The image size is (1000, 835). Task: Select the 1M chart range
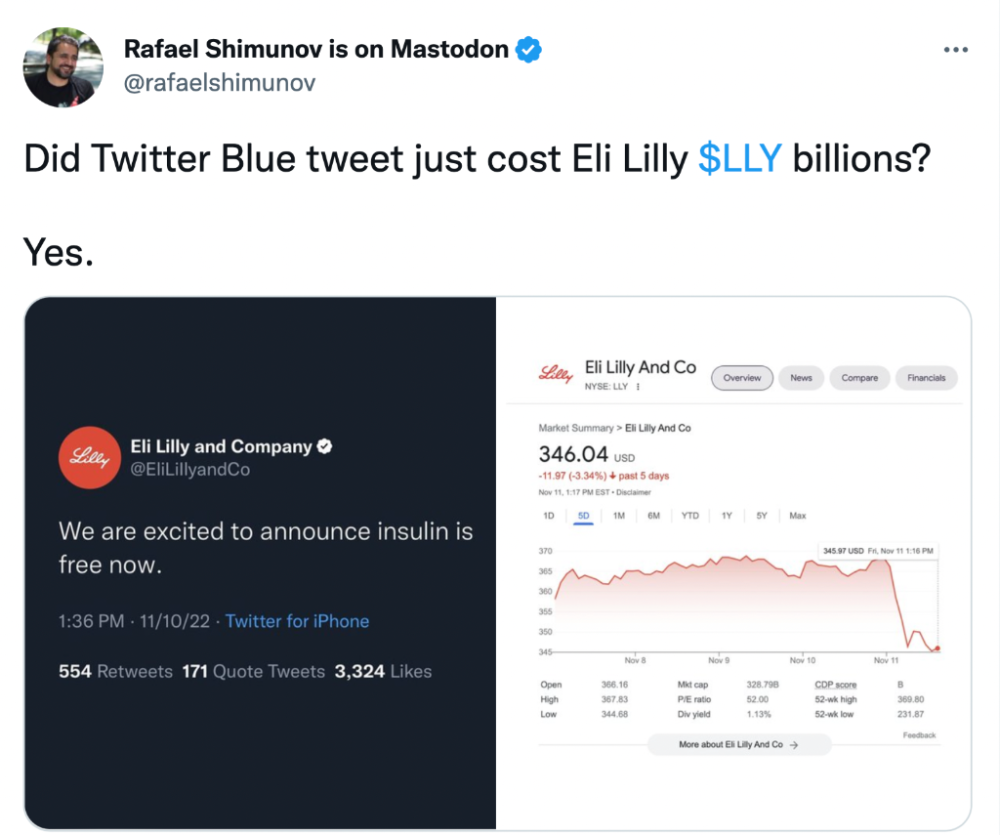click(x=619, y=515)
